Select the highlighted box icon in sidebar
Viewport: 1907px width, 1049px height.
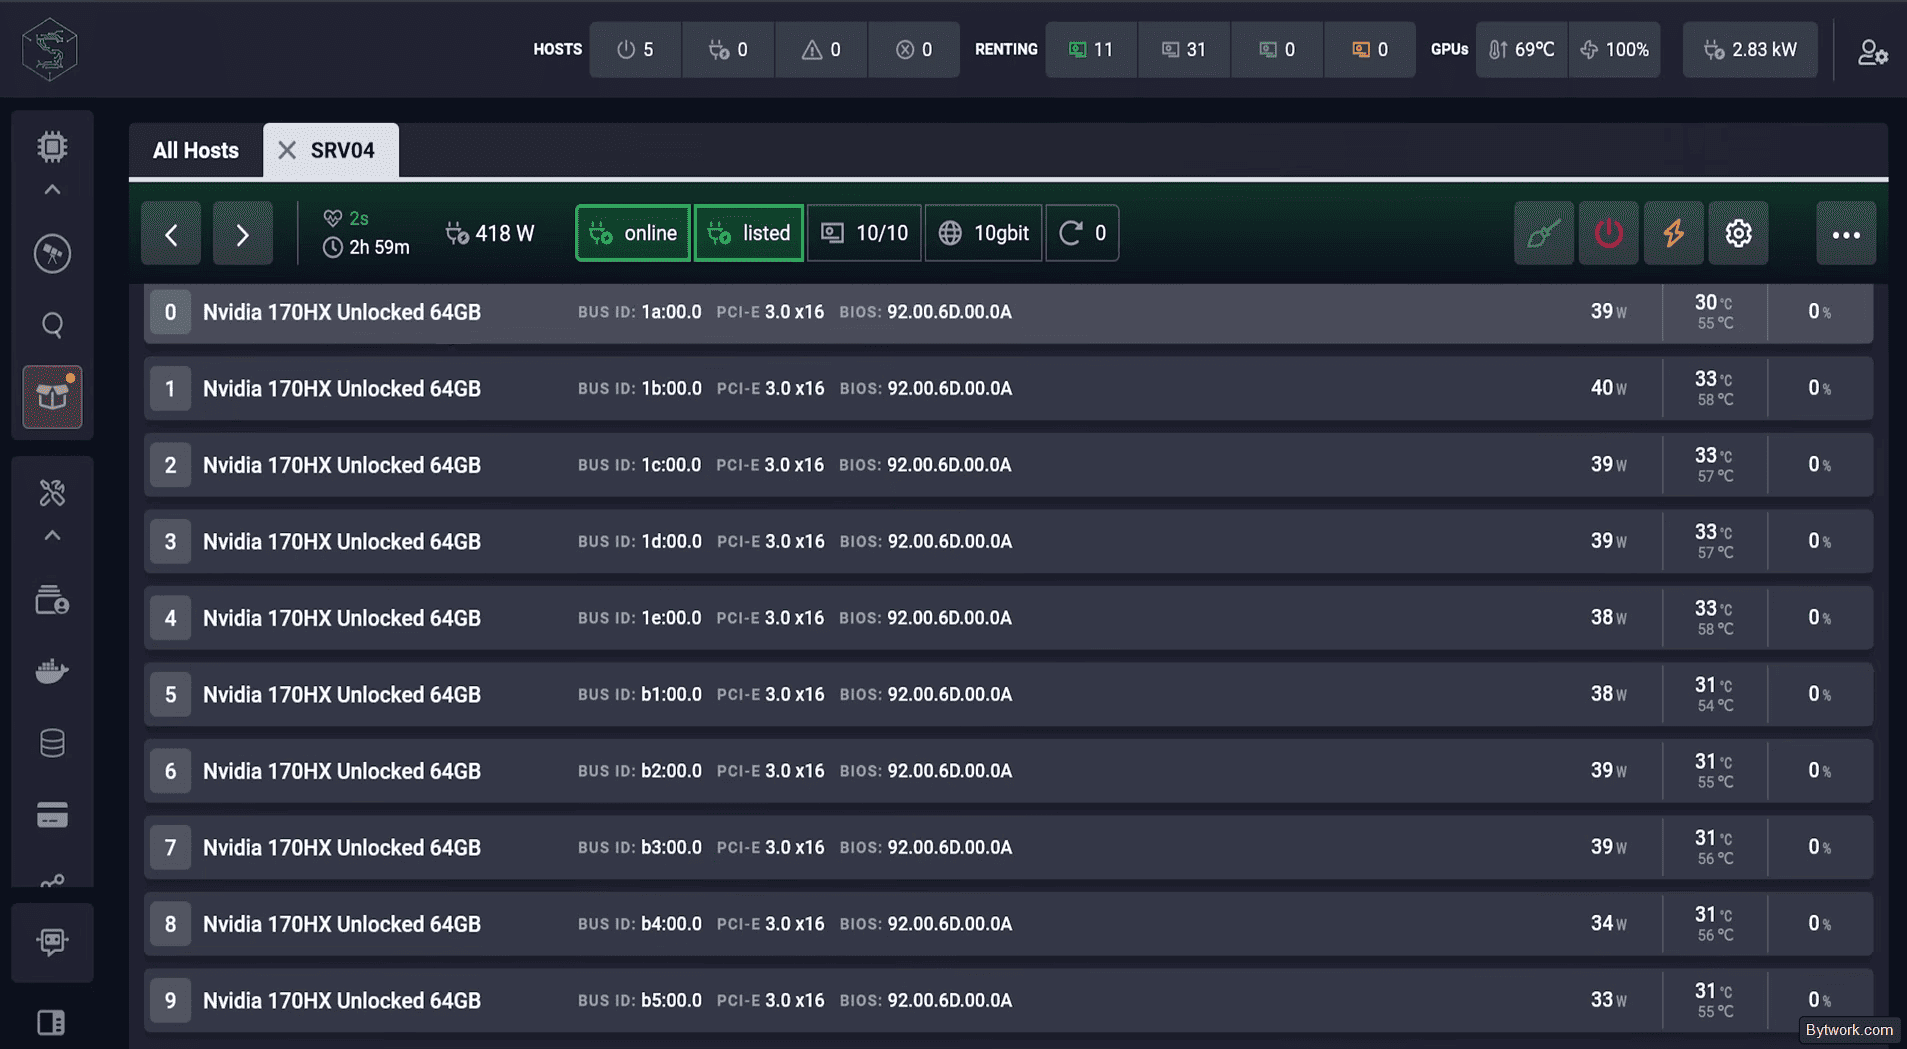52,397
